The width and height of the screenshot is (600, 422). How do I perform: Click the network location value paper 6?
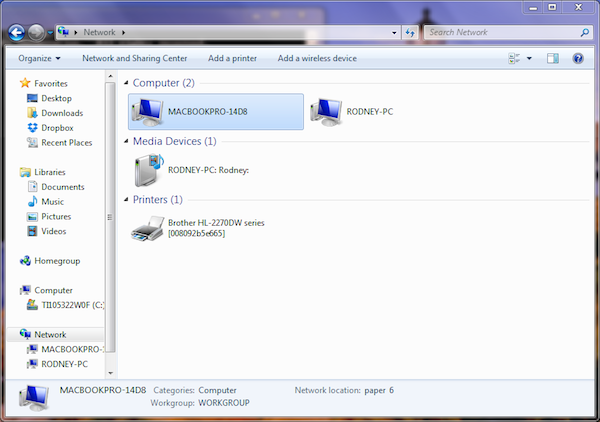point(379,390)
